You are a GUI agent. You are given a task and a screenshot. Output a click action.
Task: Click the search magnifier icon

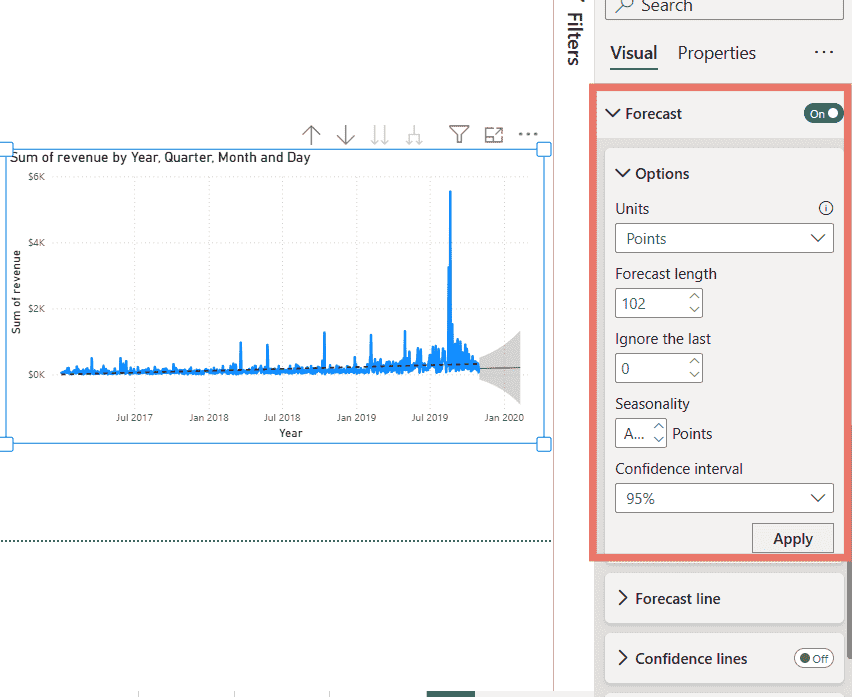(x=623, y=5)
